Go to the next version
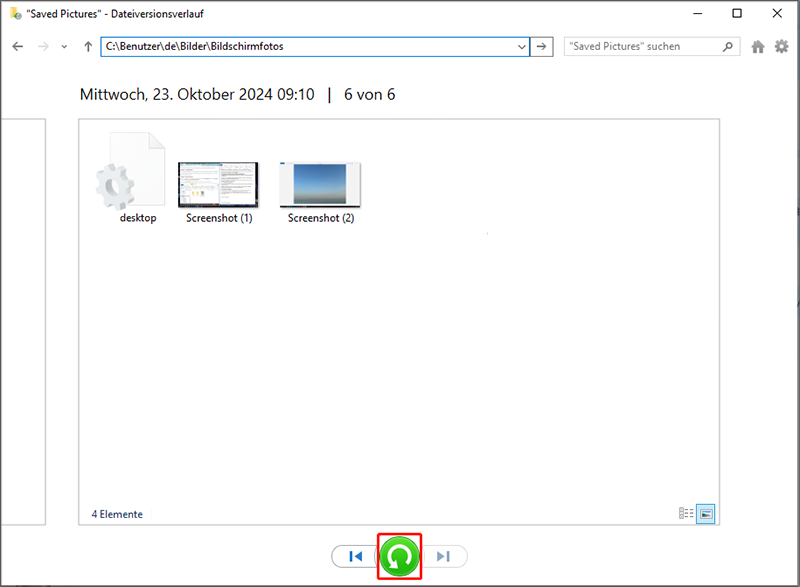 coord(444,556)
